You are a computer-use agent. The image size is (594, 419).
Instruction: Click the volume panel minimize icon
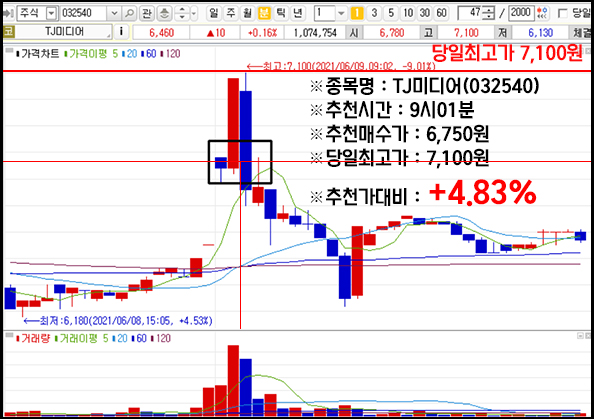point(580,336)
